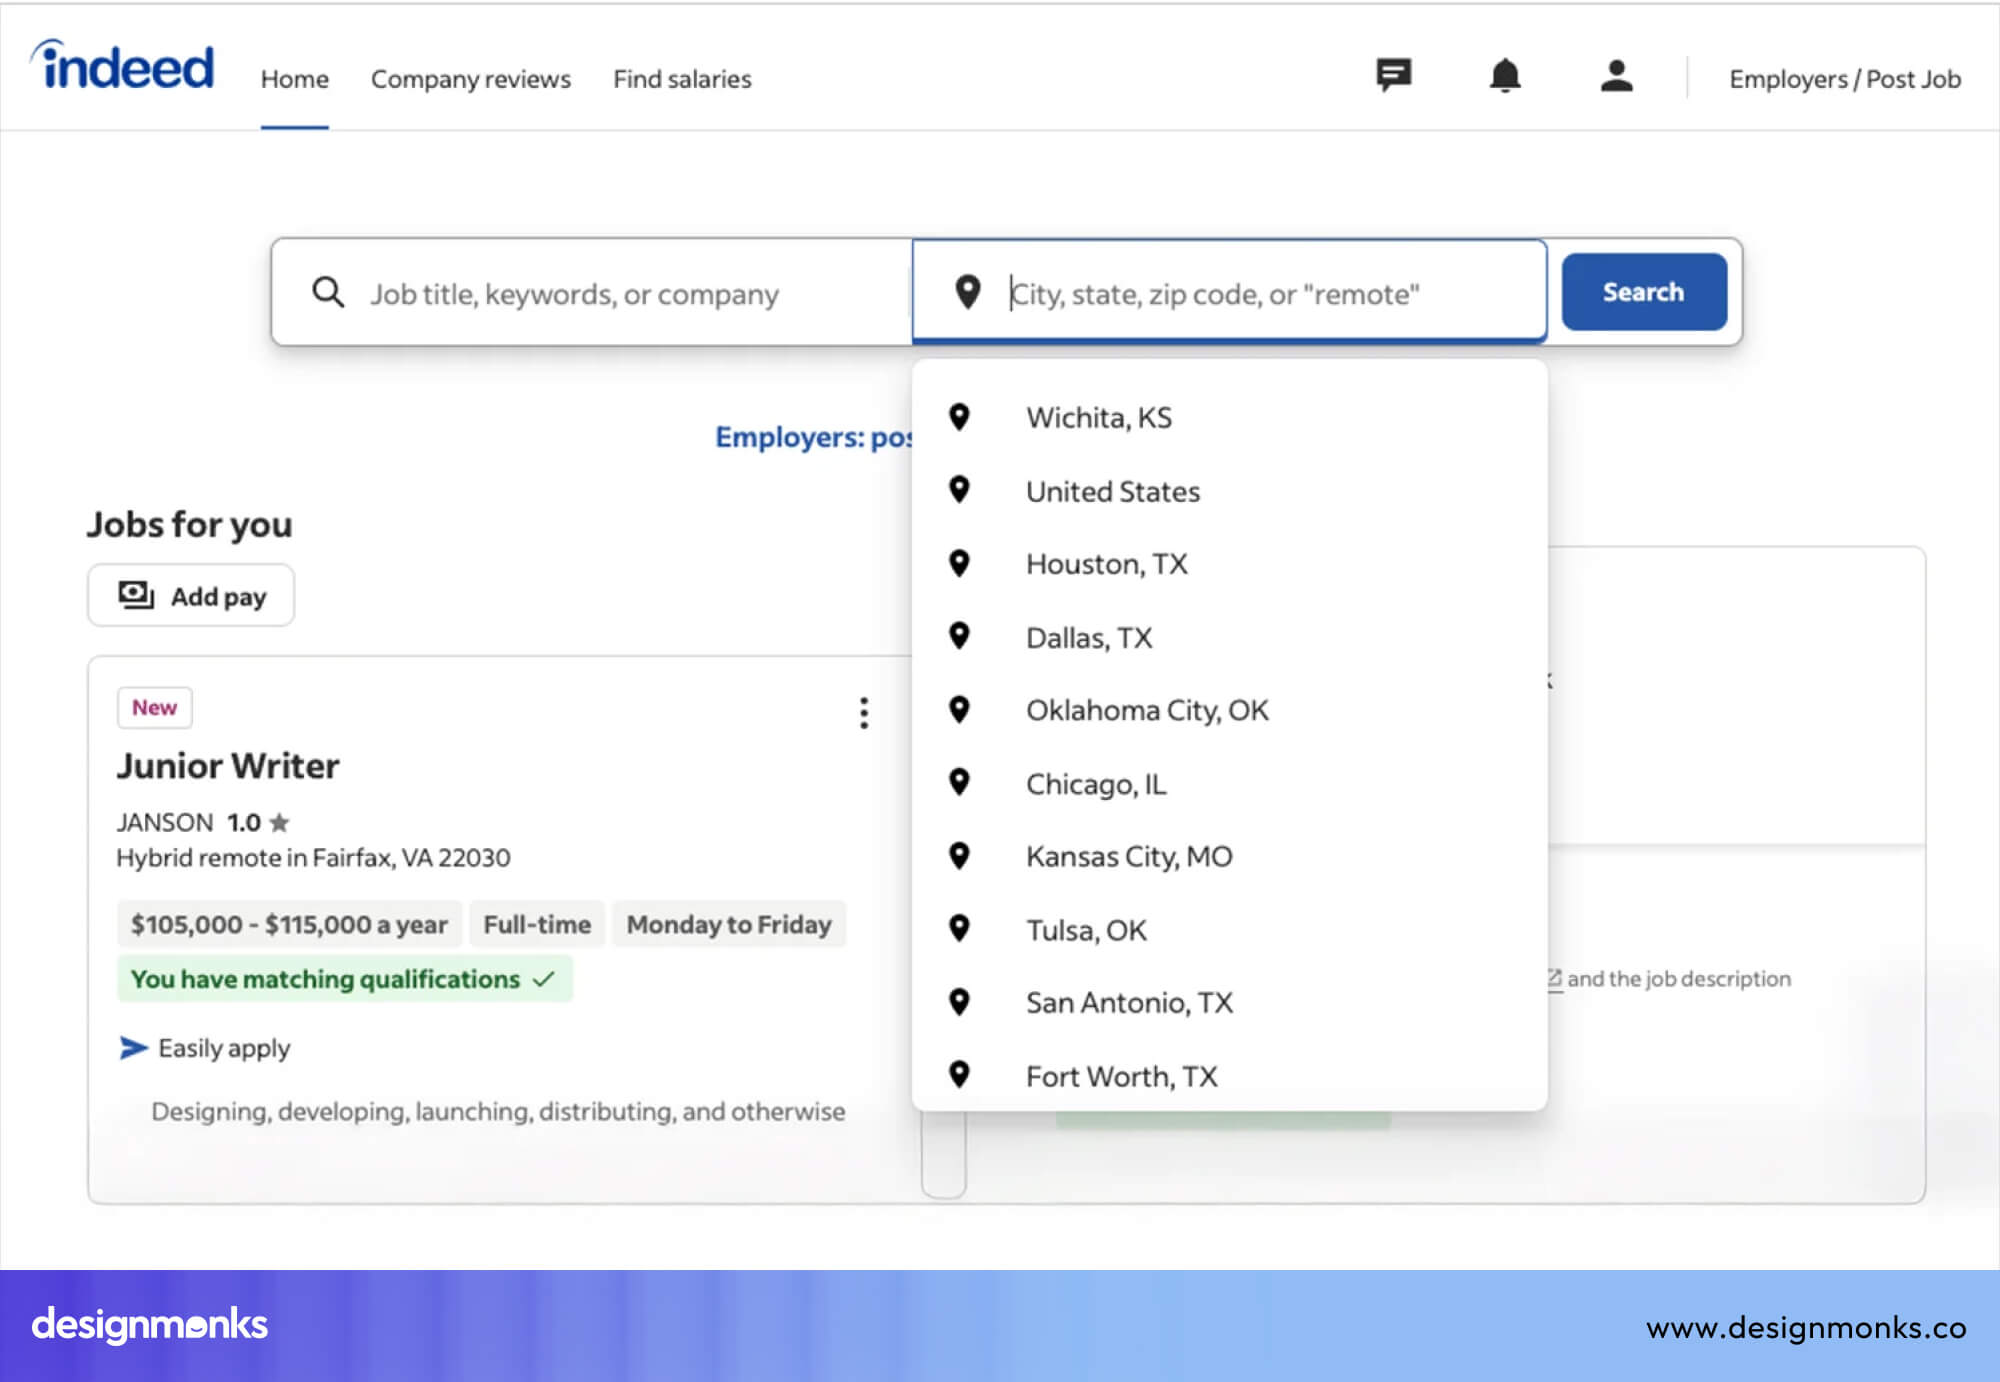2000x1382 pixels.
Task: Click the Jobs for you heading
Action: coord(189,524)
